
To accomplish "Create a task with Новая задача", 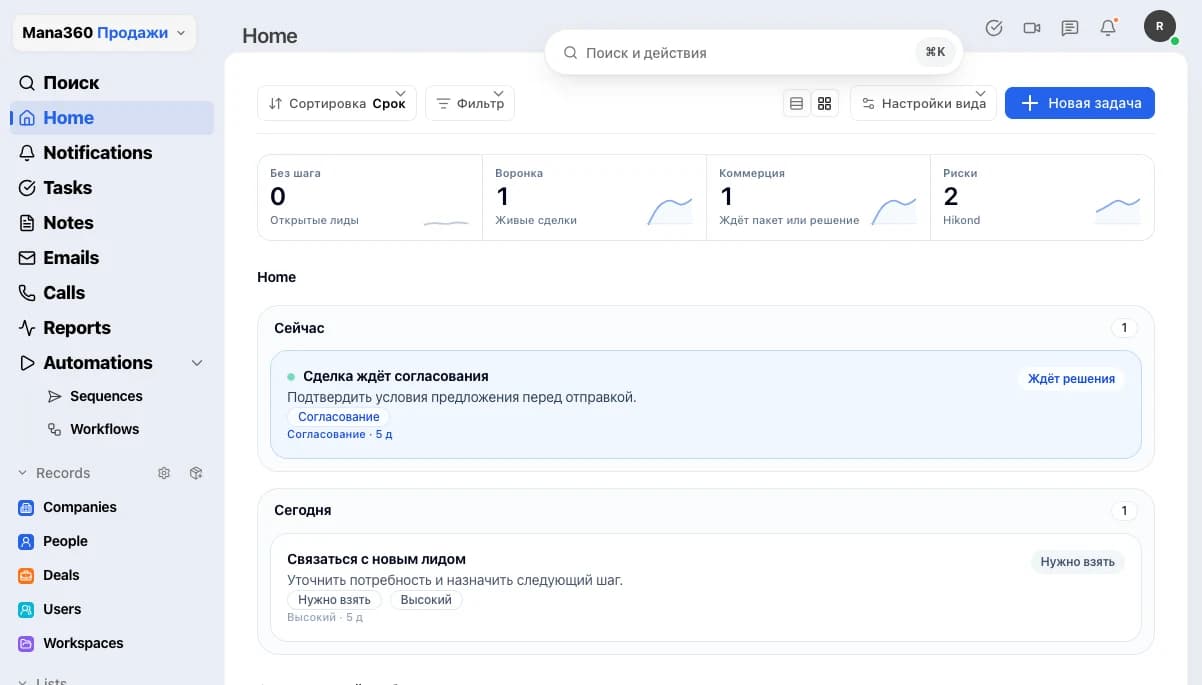I will tap(1080, 103).
